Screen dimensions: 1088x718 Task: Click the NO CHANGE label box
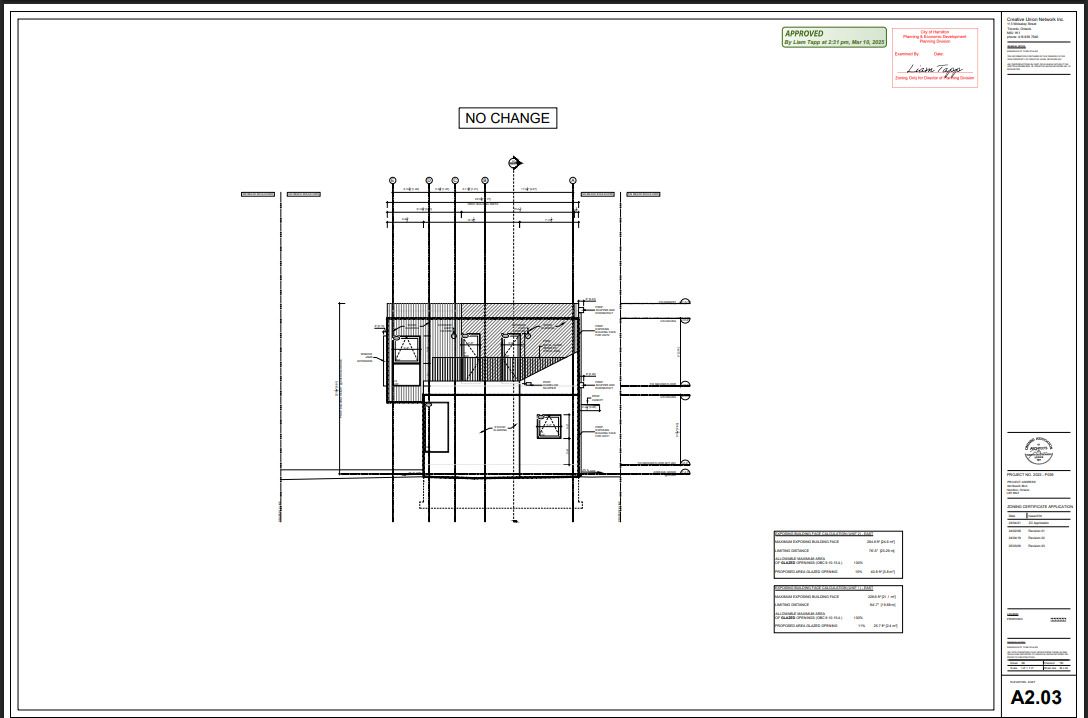pyautogui.click(x=507, y=118)
